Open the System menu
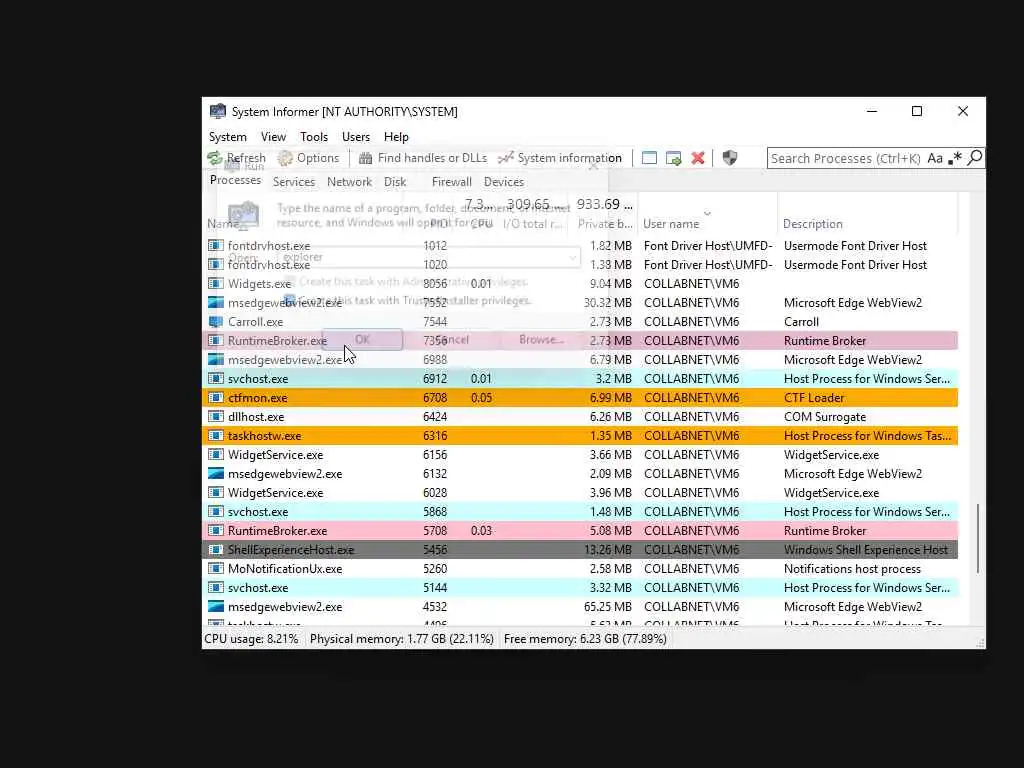The image size is (1024, 768). point(228,136)
